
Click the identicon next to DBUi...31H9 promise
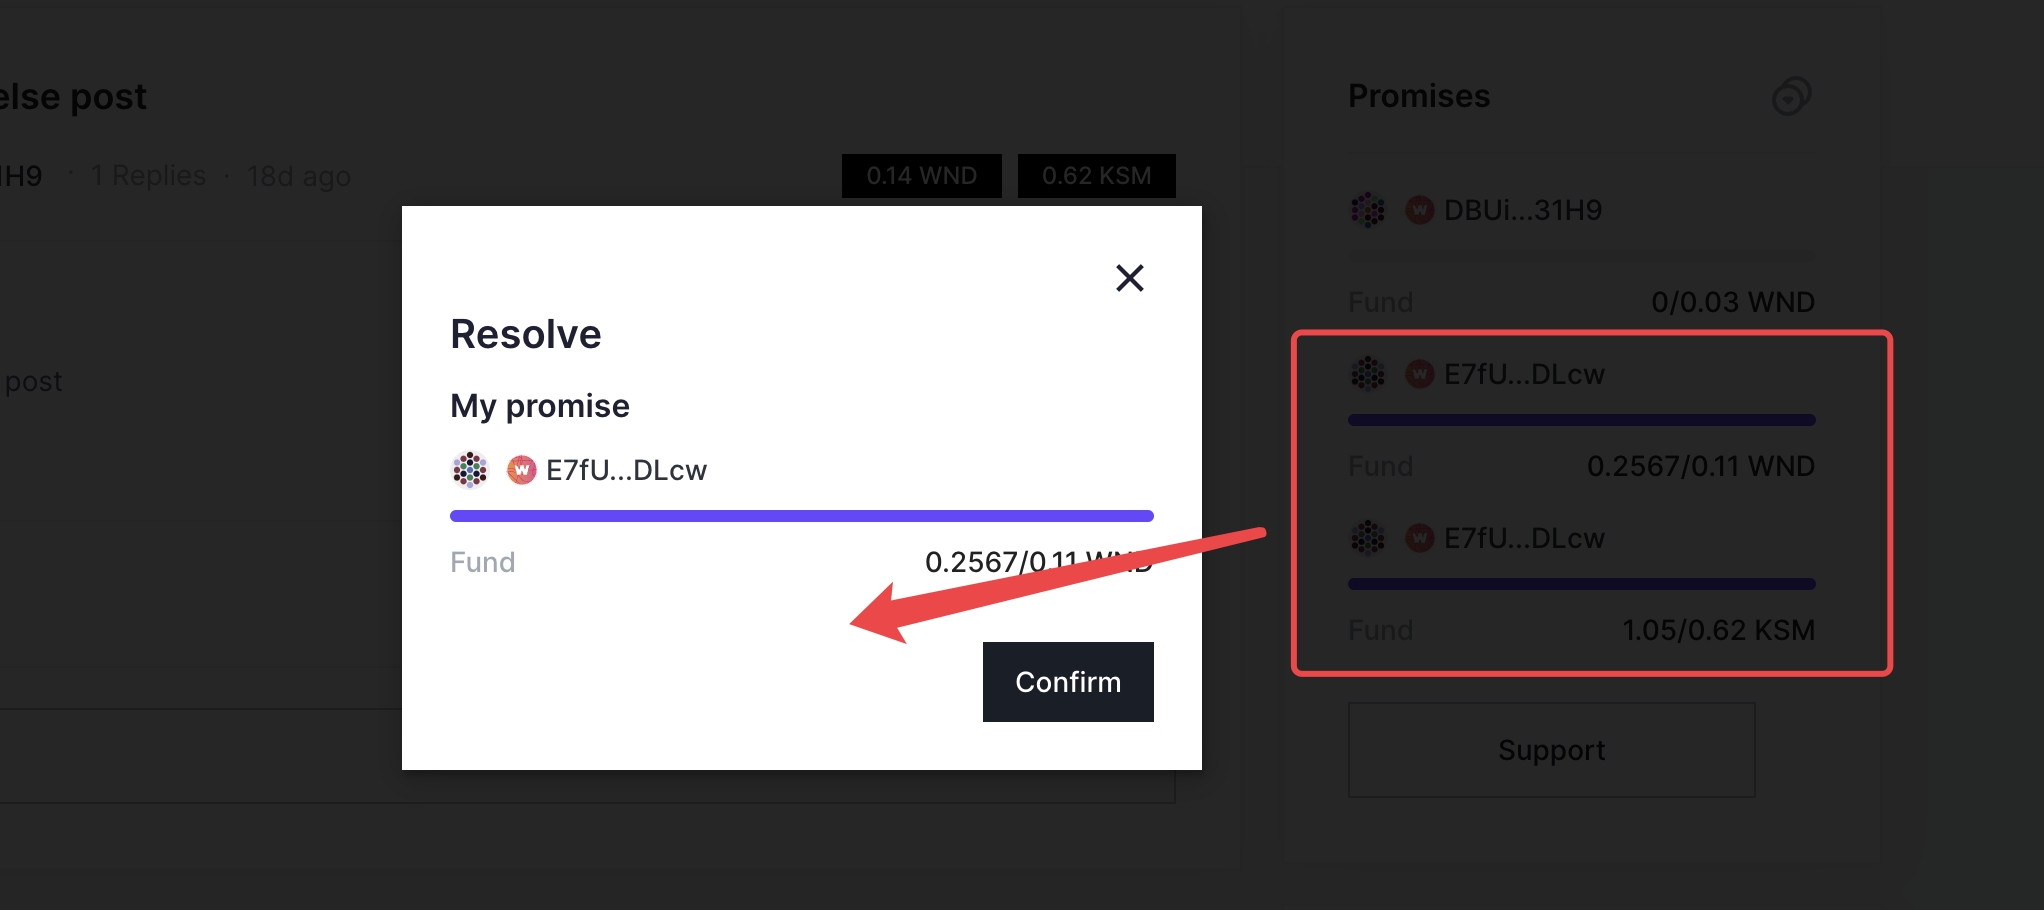(1368, 210)
